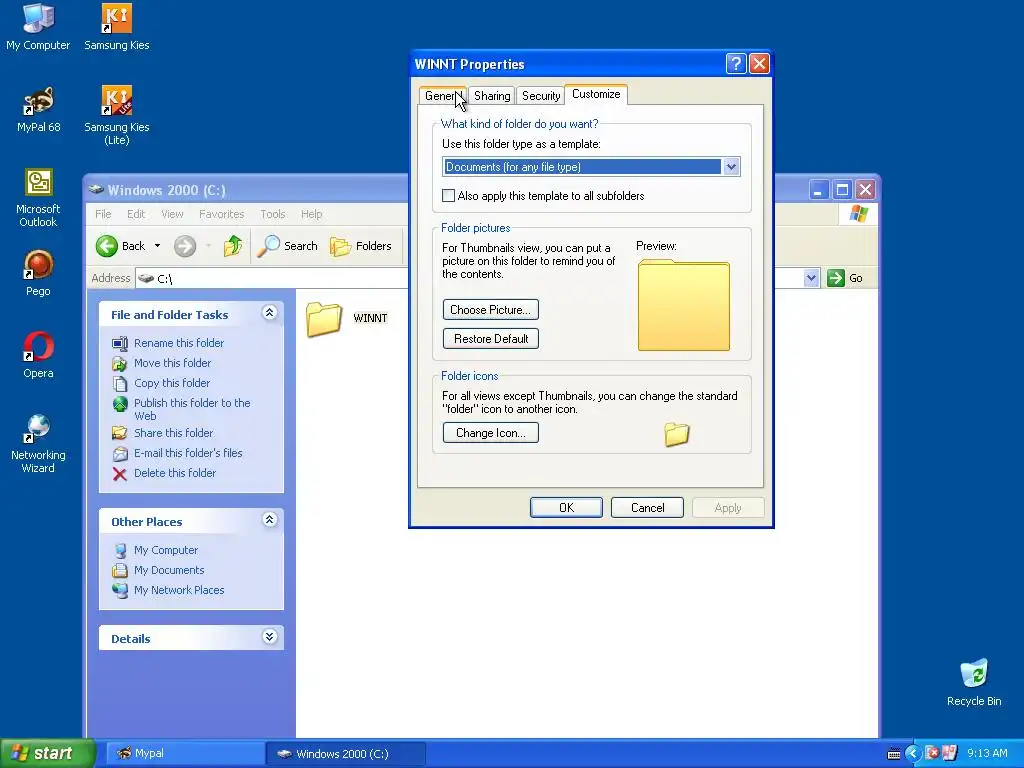Launch Samsung Kies (Lite) shortcut
Viewport: 1024px width, 768px height.
point(116,116)
